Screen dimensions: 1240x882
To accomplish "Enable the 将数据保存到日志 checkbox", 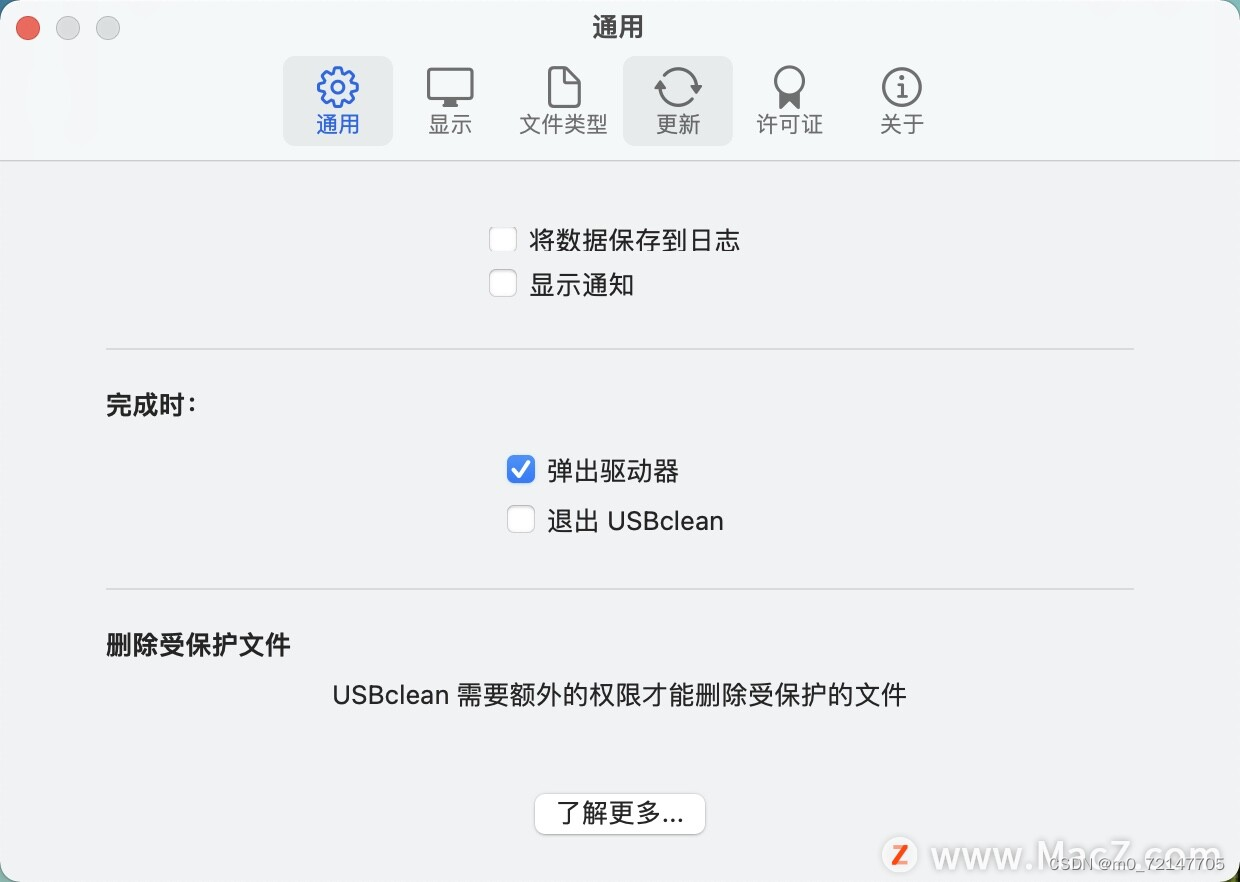I will point(503,240).
